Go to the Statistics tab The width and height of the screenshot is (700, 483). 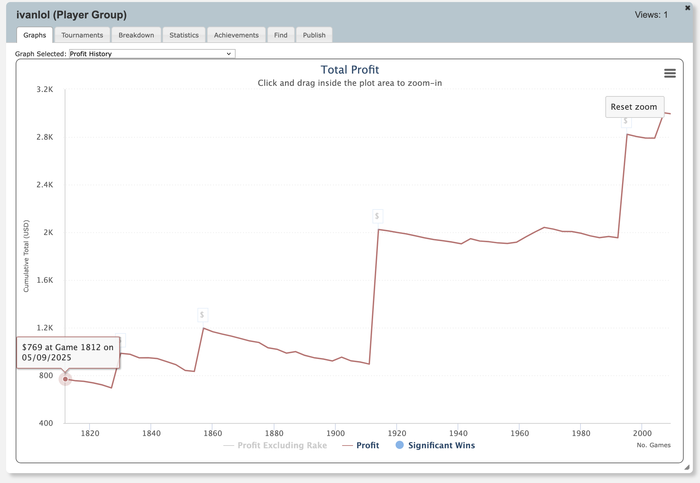184,35
